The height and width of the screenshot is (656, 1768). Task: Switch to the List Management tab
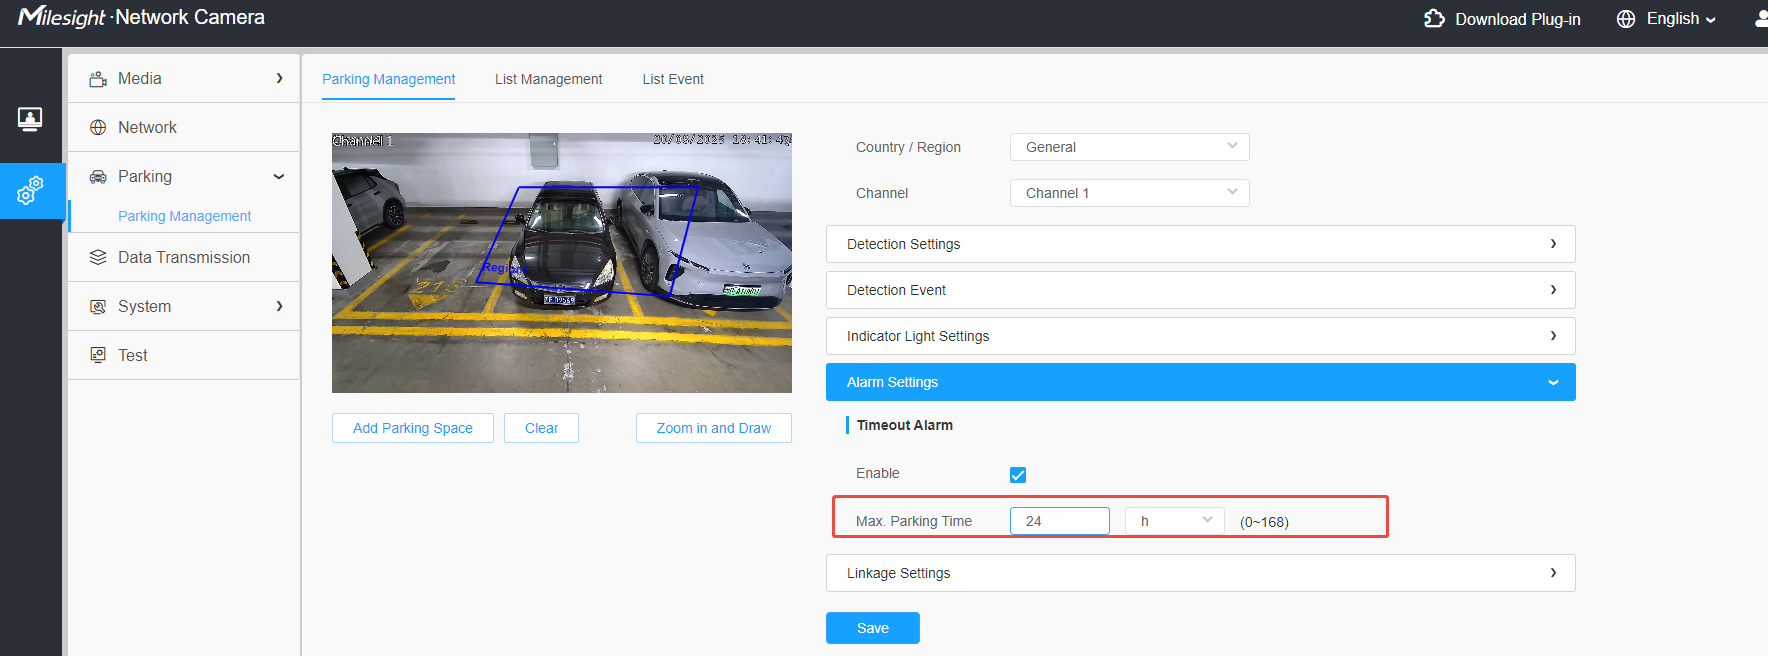tap(548, 79)
